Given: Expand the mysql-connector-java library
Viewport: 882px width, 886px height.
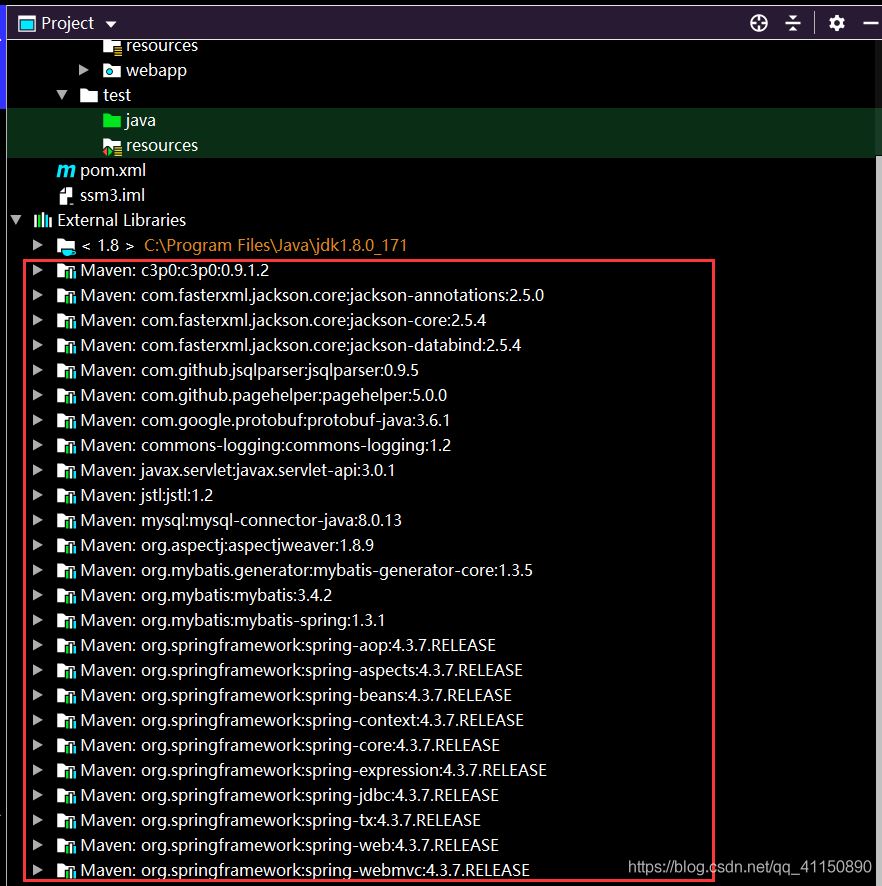Looking at the screenshot, I should click(x=38, y=520).
